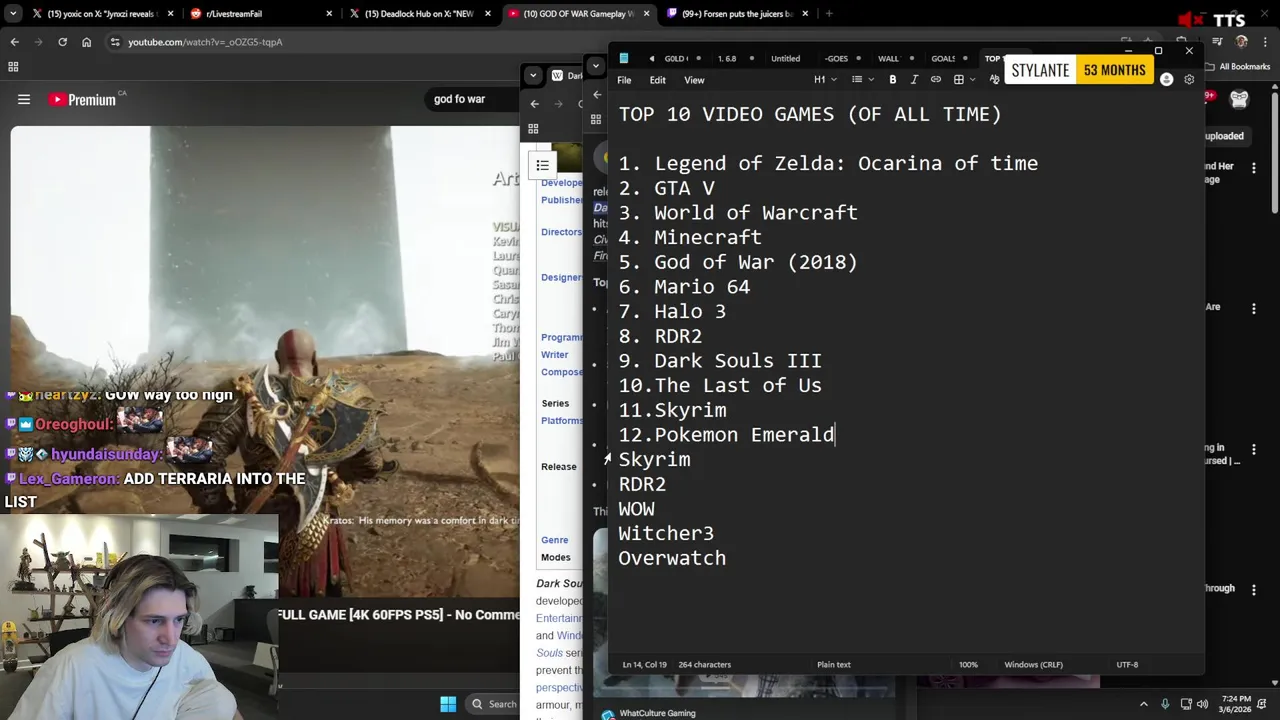Click the UTF-8 encoding indicator

(x=1127, y=664)
